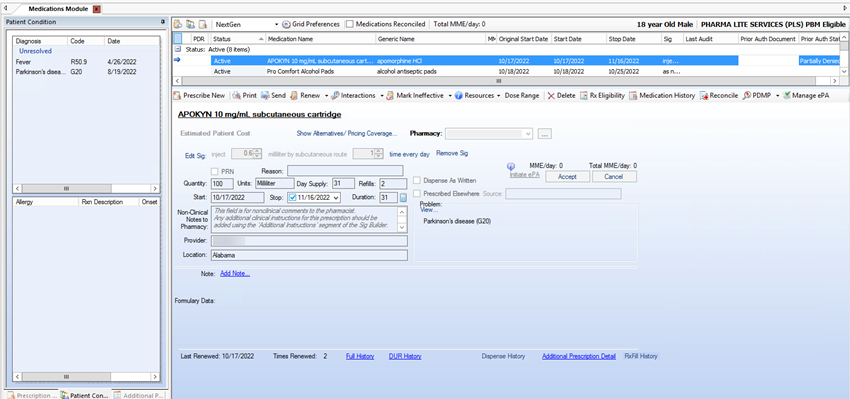Click the Edit Sig link

(x=195, y=156)
